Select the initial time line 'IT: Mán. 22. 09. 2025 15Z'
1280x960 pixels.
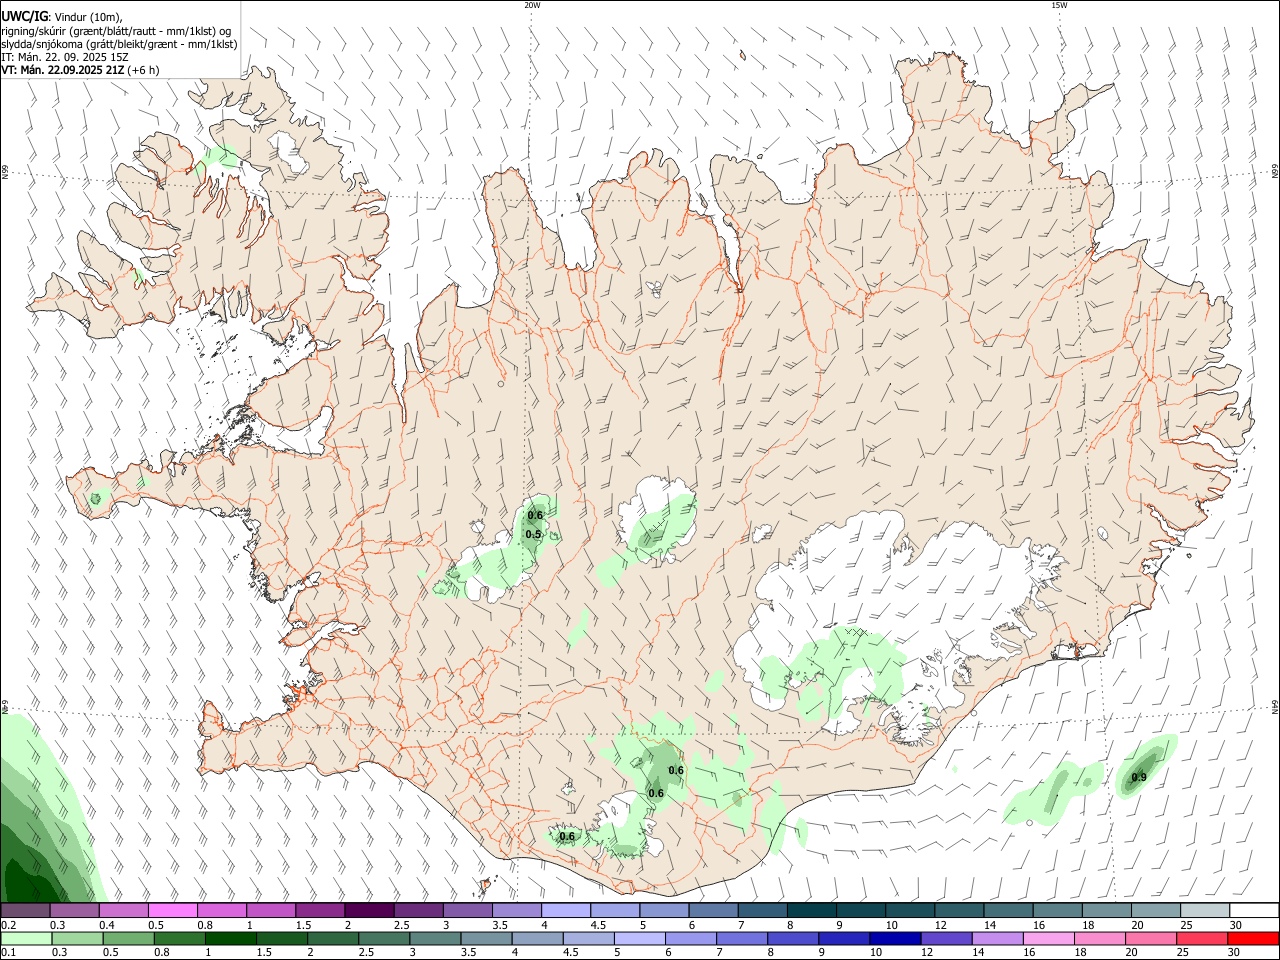(65, 57)
